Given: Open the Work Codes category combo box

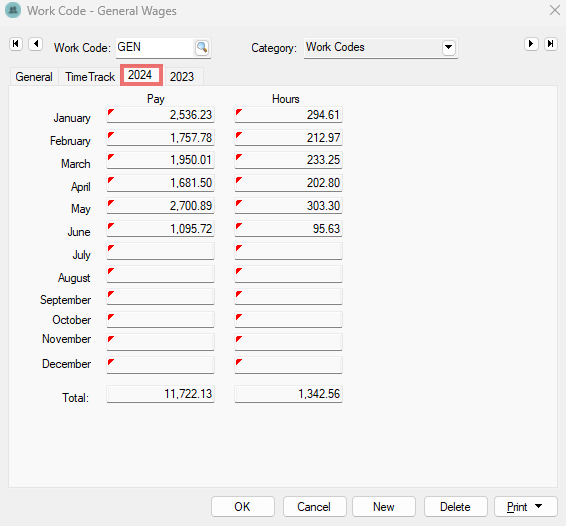Looking at the screenshot, I should tap(381, 47).
